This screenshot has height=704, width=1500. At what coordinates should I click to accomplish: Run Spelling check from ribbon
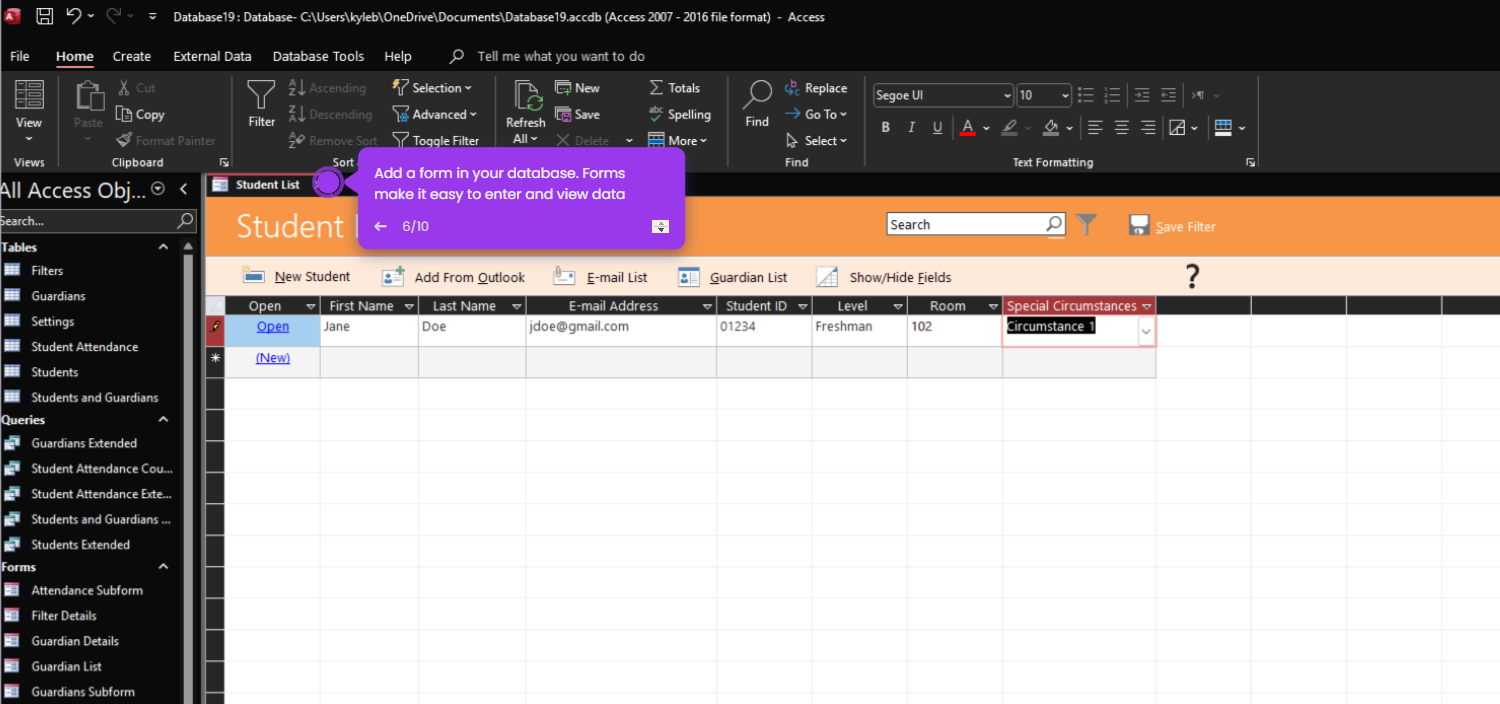[679, 114]
